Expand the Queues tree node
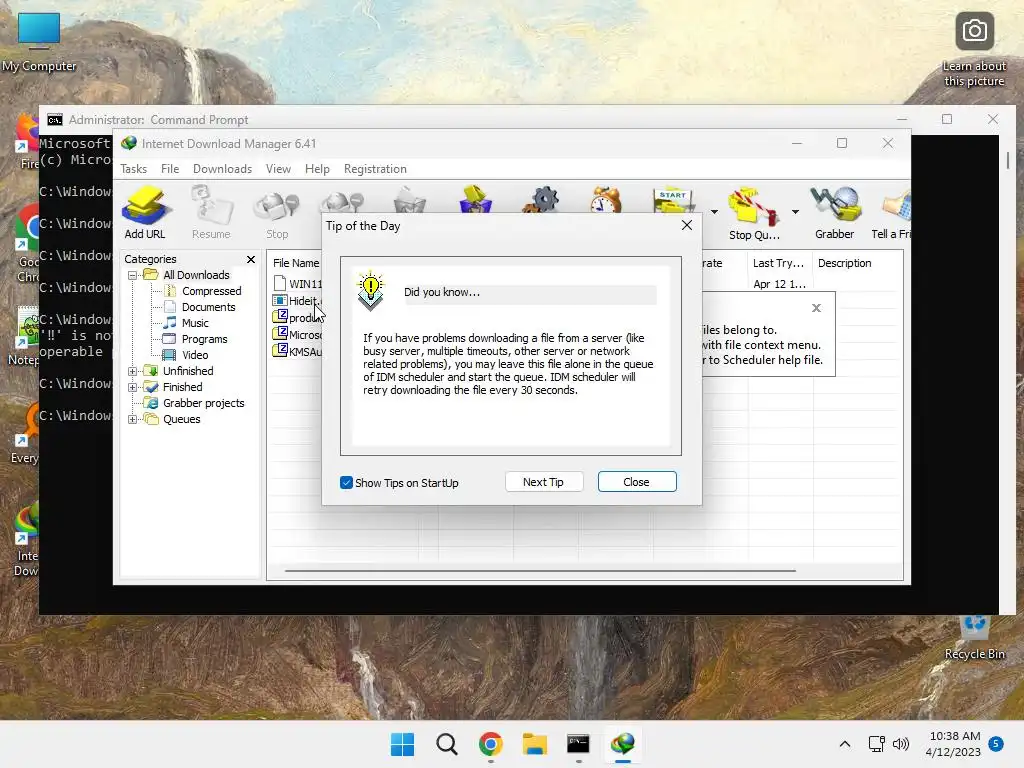1024x768 pixels. tap(133, 419)
